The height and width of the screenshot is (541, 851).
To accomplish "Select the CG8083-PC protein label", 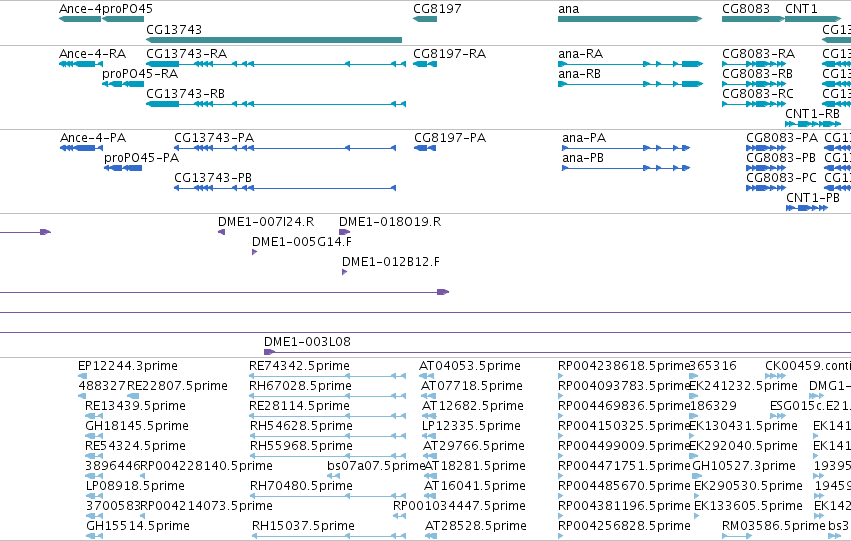I will point(782,178).
